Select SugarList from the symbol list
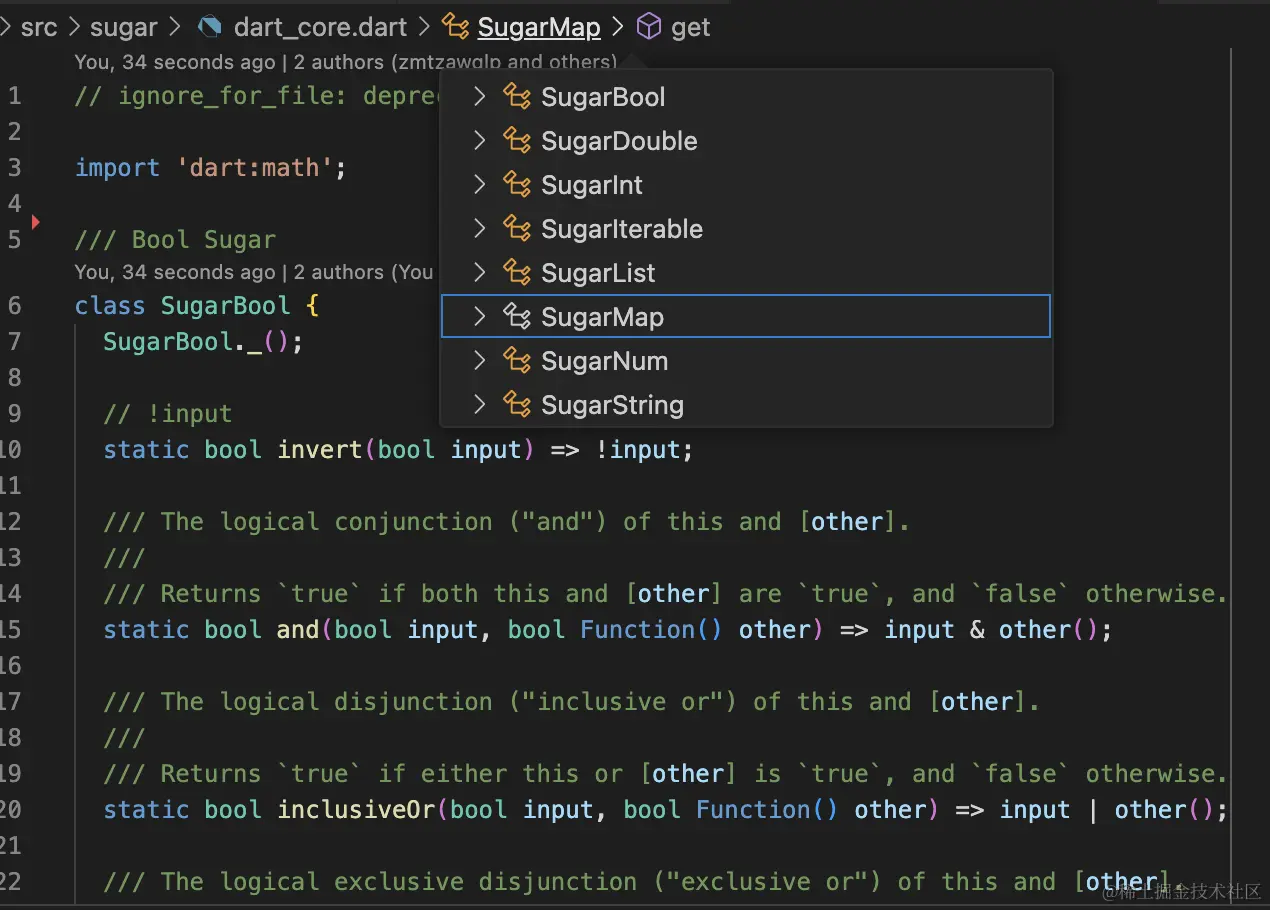The width and height of the screenshot is (1270, 910). tap(598, 273)
